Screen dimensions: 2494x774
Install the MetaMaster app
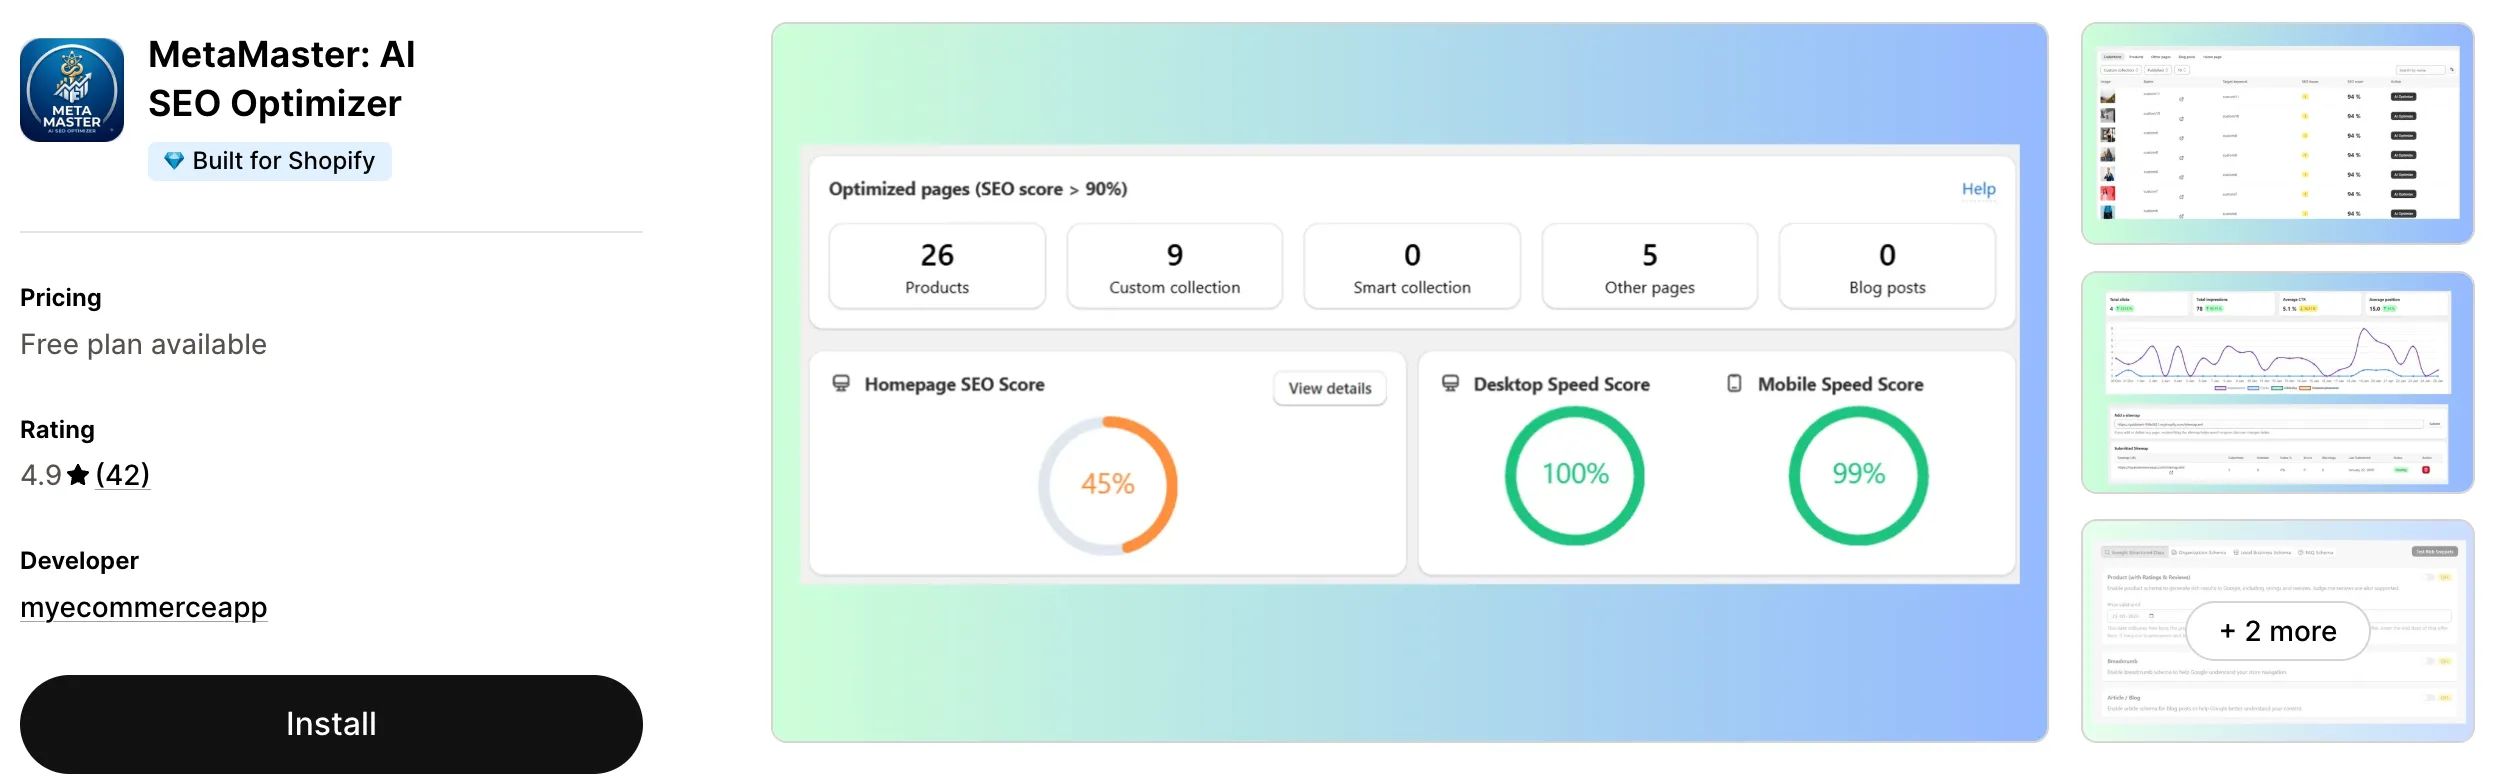tap(331, 724)
